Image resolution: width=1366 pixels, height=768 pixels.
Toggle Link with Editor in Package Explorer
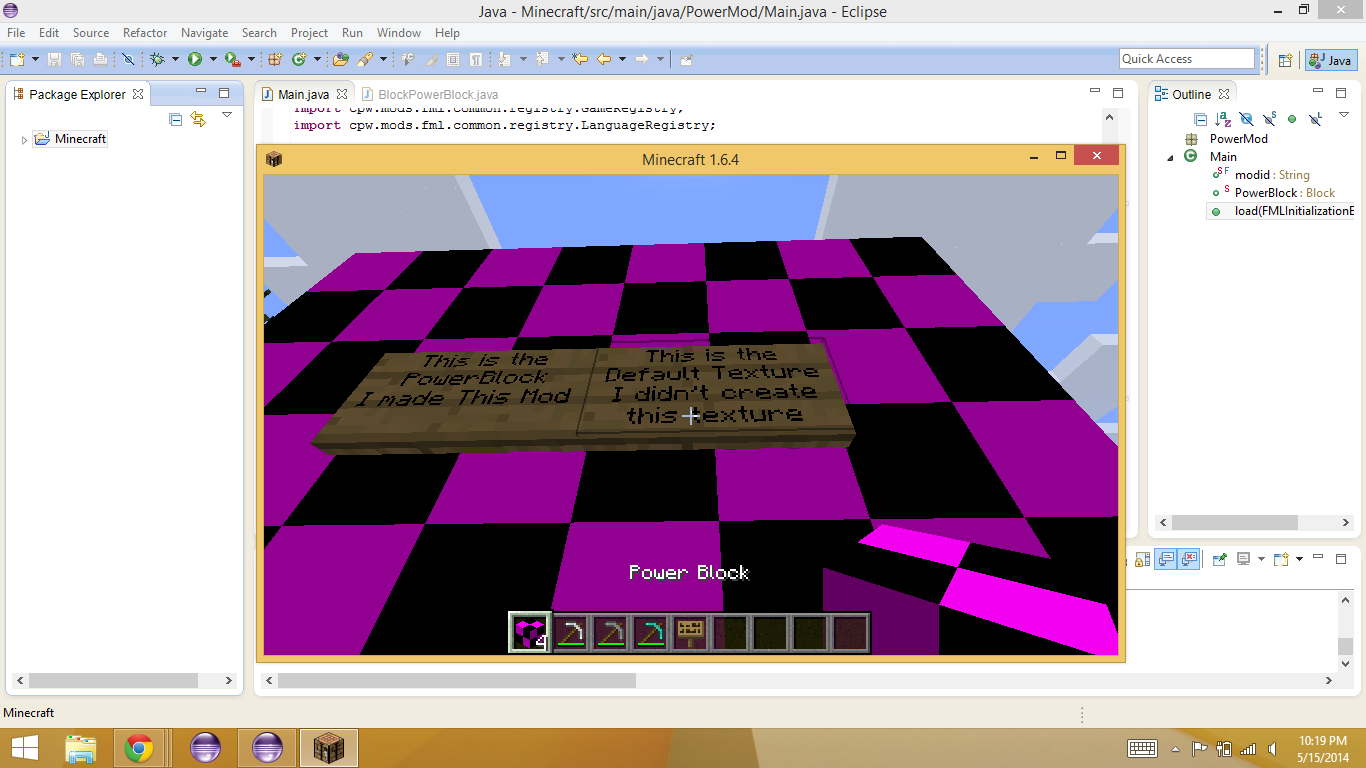198,119
